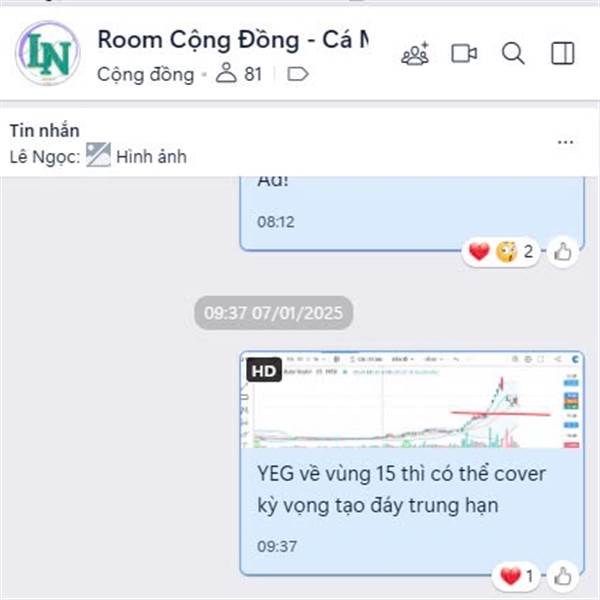Image resolution: width=600 pixels, height=600 pixels.
Task: Start a video call with the group
Action: (x=464, y=53)
